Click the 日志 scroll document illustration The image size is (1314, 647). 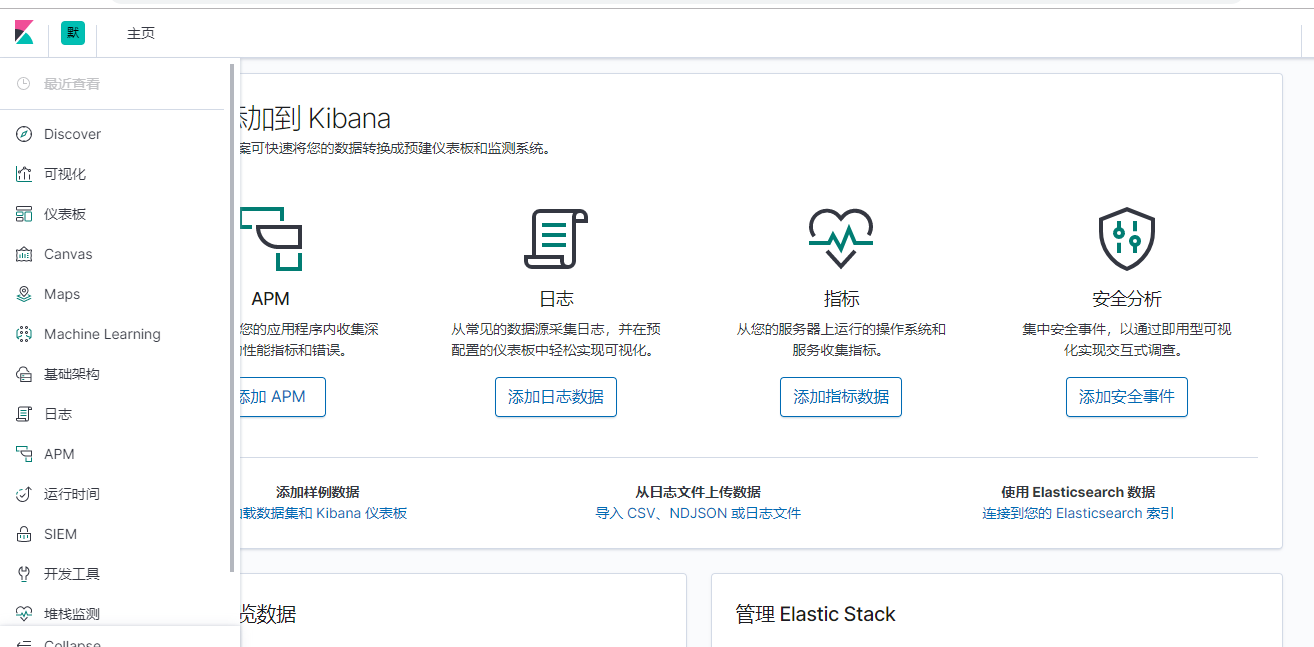556,239
